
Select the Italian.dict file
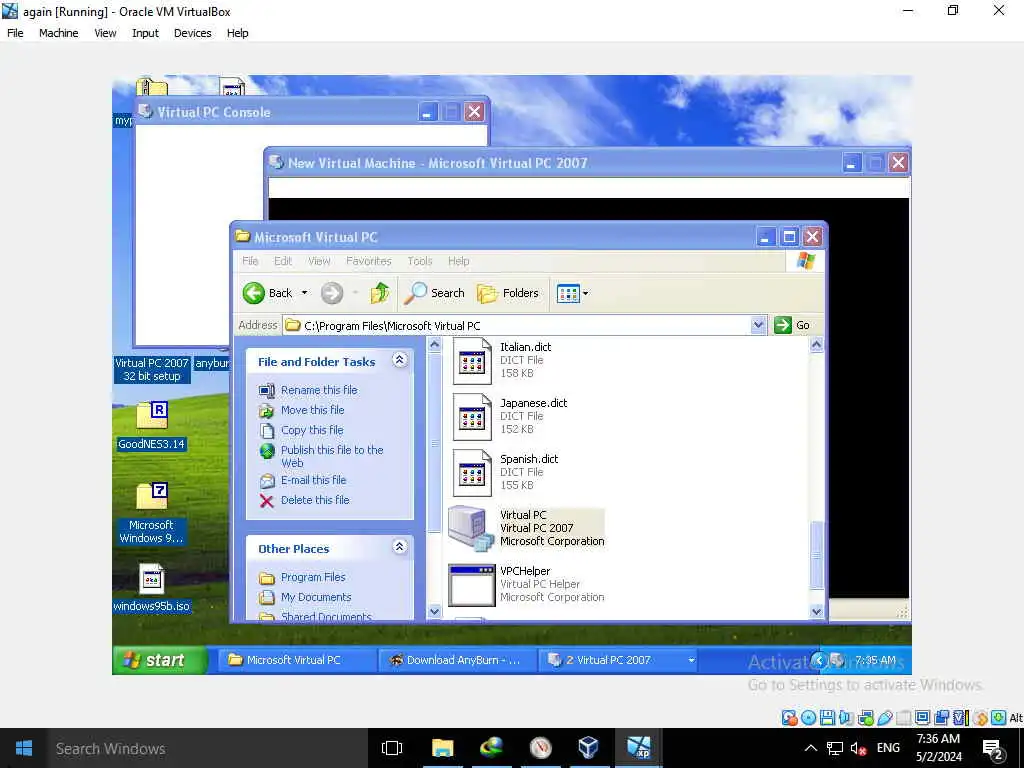[503, 360]
